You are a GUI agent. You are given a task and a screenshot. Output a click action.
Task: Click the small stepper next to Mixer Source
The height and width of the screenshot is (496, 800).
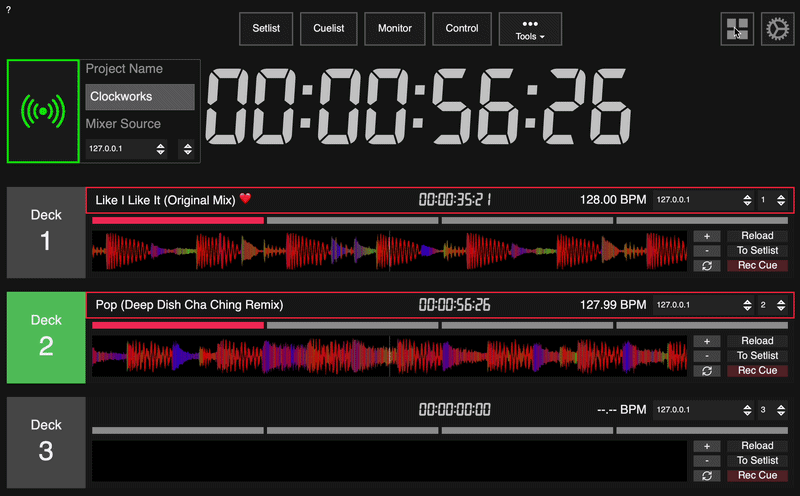(187, 148)
